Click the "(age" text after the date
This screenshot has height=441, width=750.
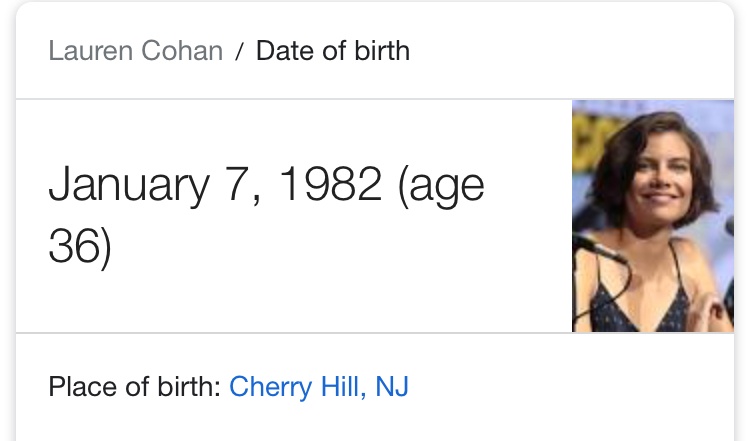tap(441, 187)
